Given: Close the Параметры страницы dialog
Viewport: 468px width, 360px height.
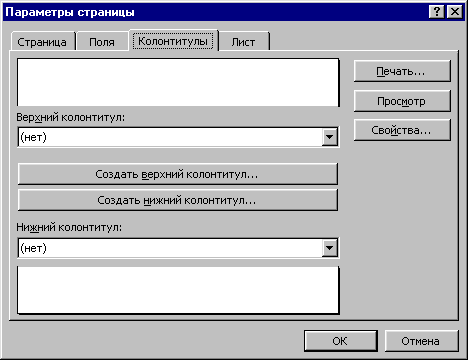Looking at the screenshot, I should (454, 12).
